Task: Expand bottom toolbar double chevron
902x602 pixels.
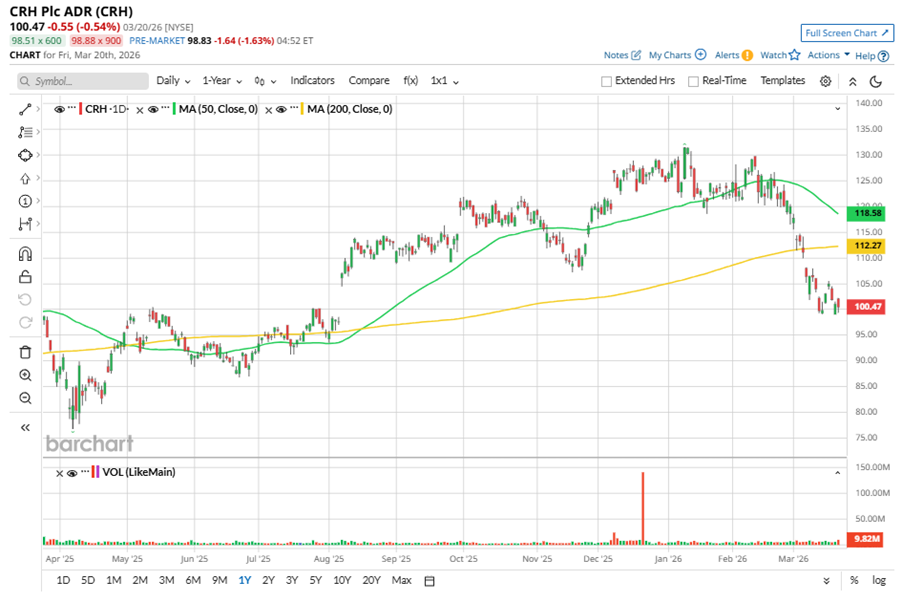Action: (827, 581)
